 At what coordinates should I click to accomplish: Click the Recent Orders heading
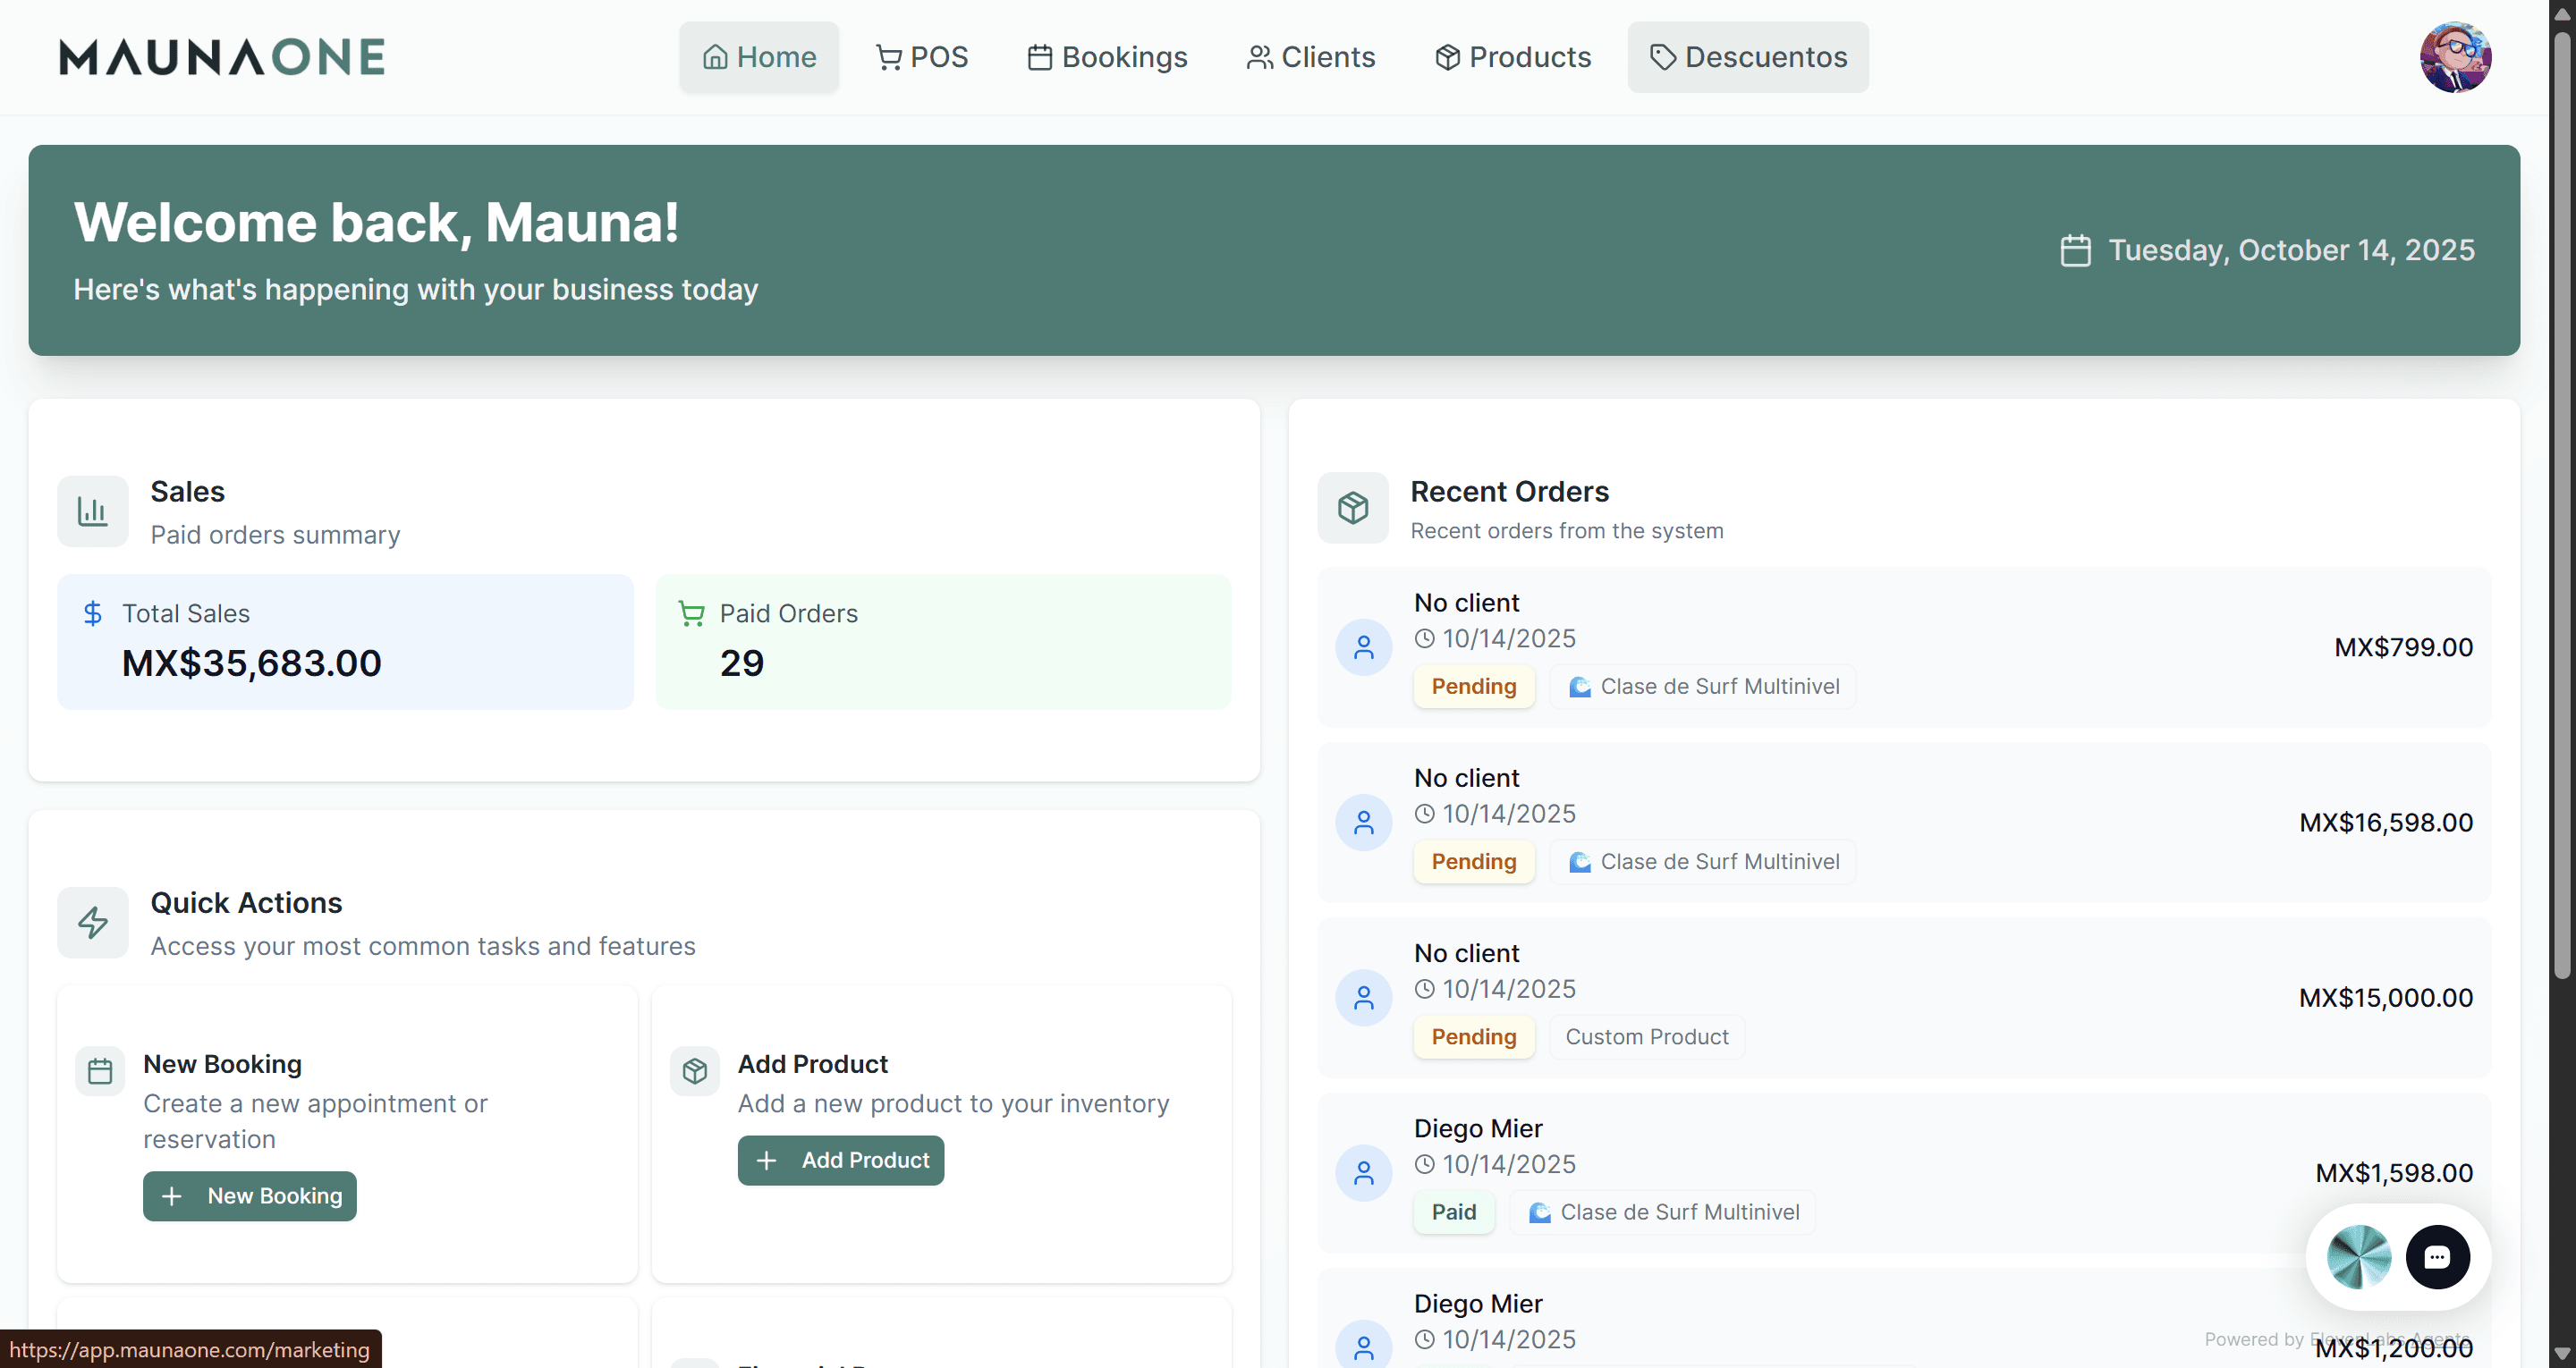point(1509,491)
